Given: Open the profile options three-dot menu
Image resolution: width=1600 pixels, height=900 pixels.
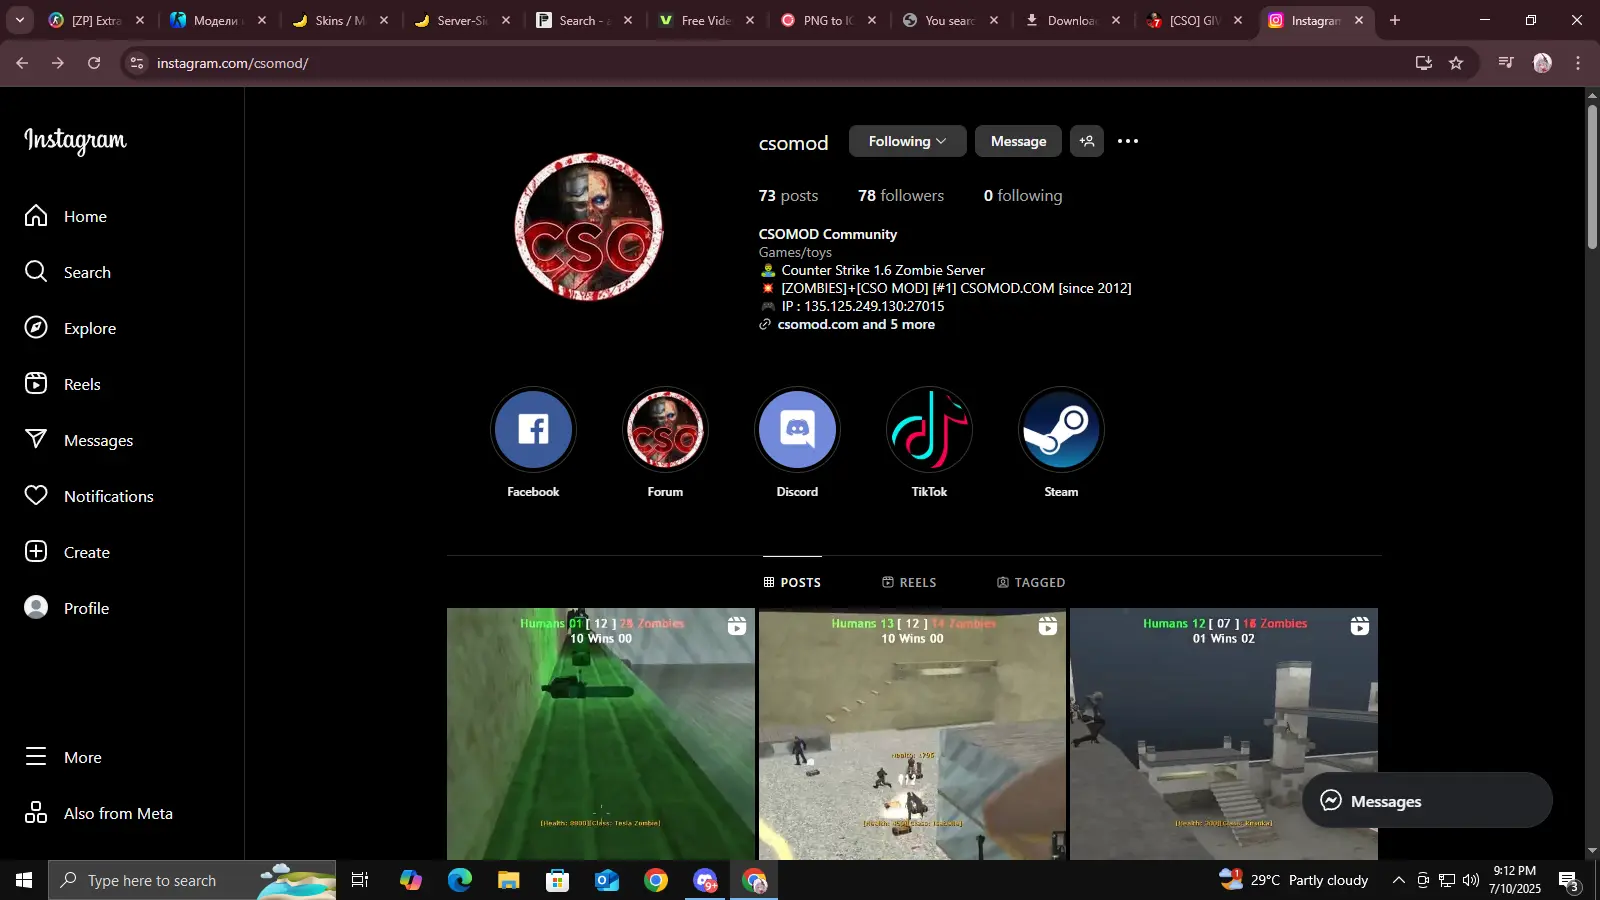Looking at the screenshot, I should coord(1128,141).
